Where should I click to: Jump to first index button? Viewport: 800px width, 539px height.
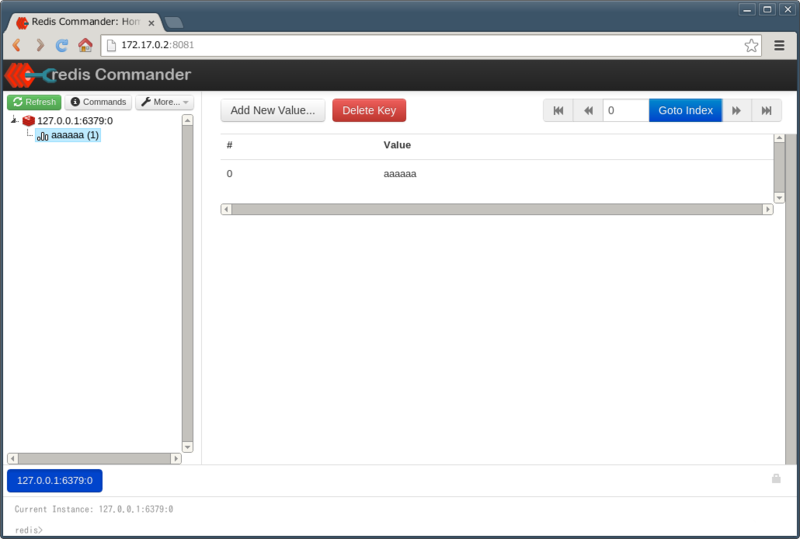558,110
